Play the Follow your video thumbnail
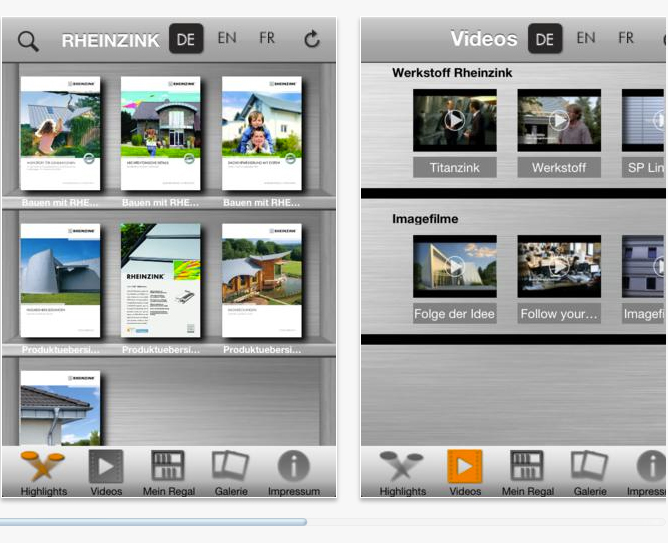 559,266
